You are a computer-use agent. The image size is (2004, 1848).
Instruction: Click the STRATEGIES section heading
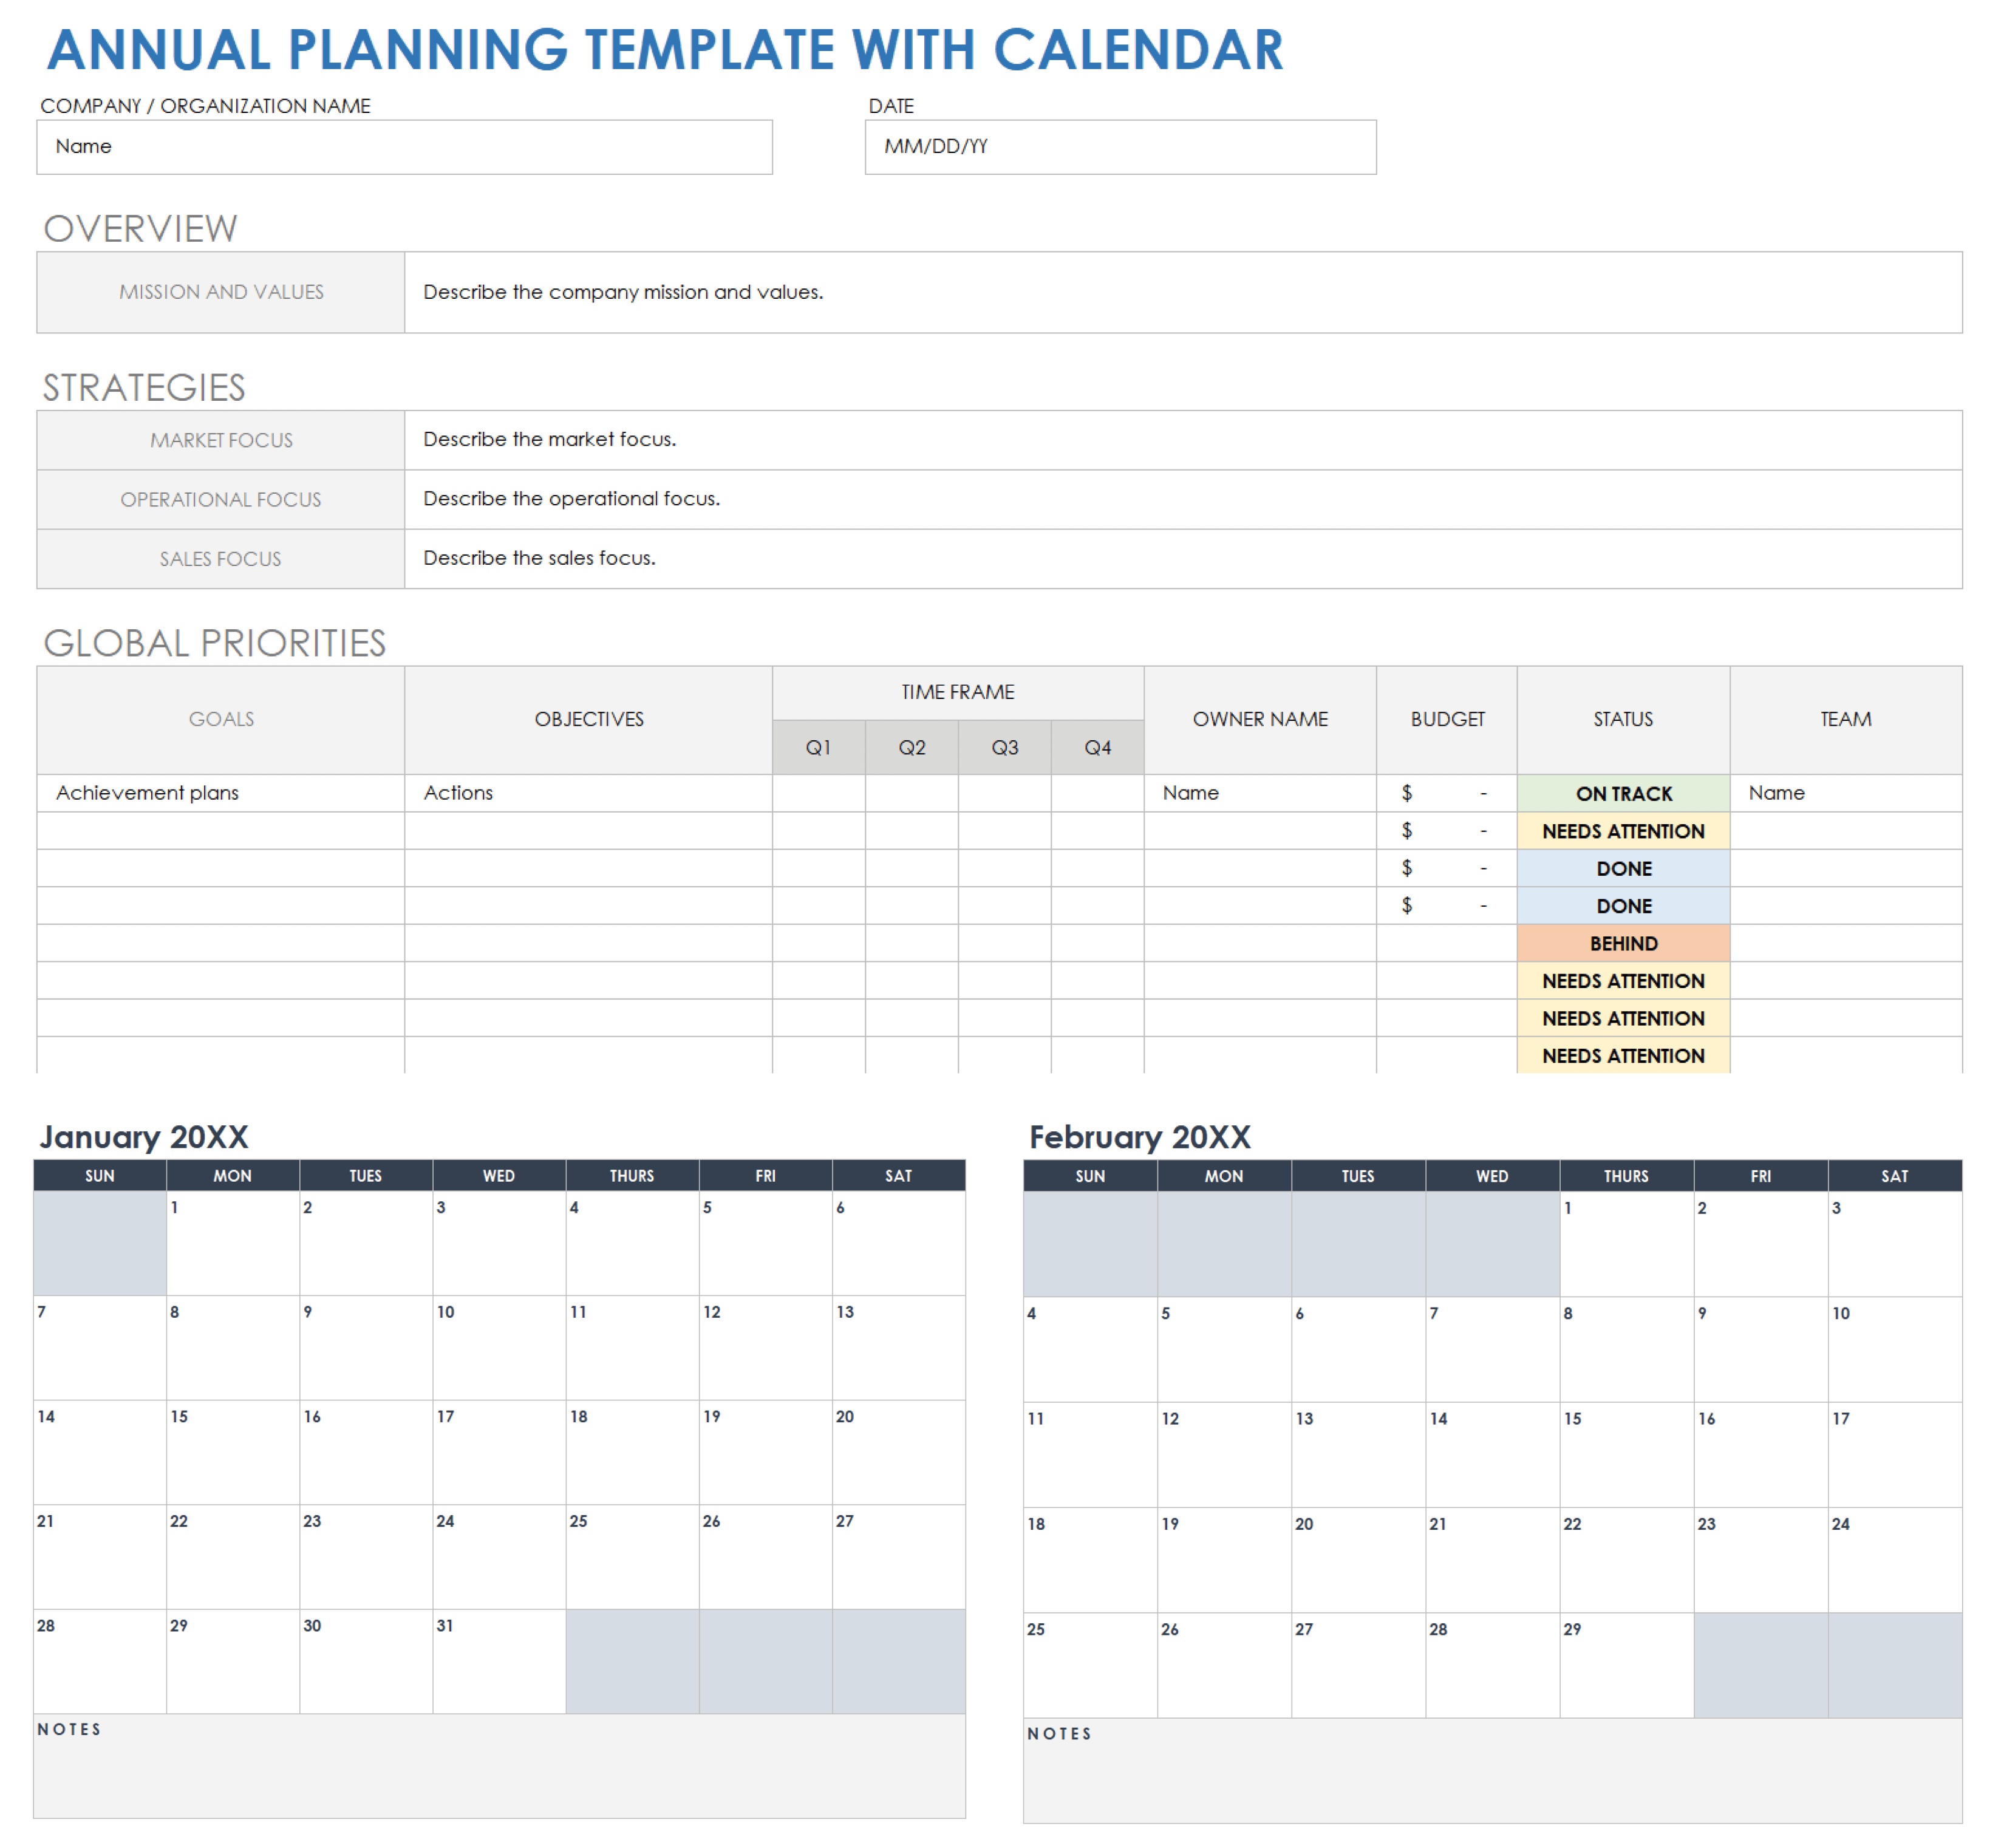(x=144, y=388)
